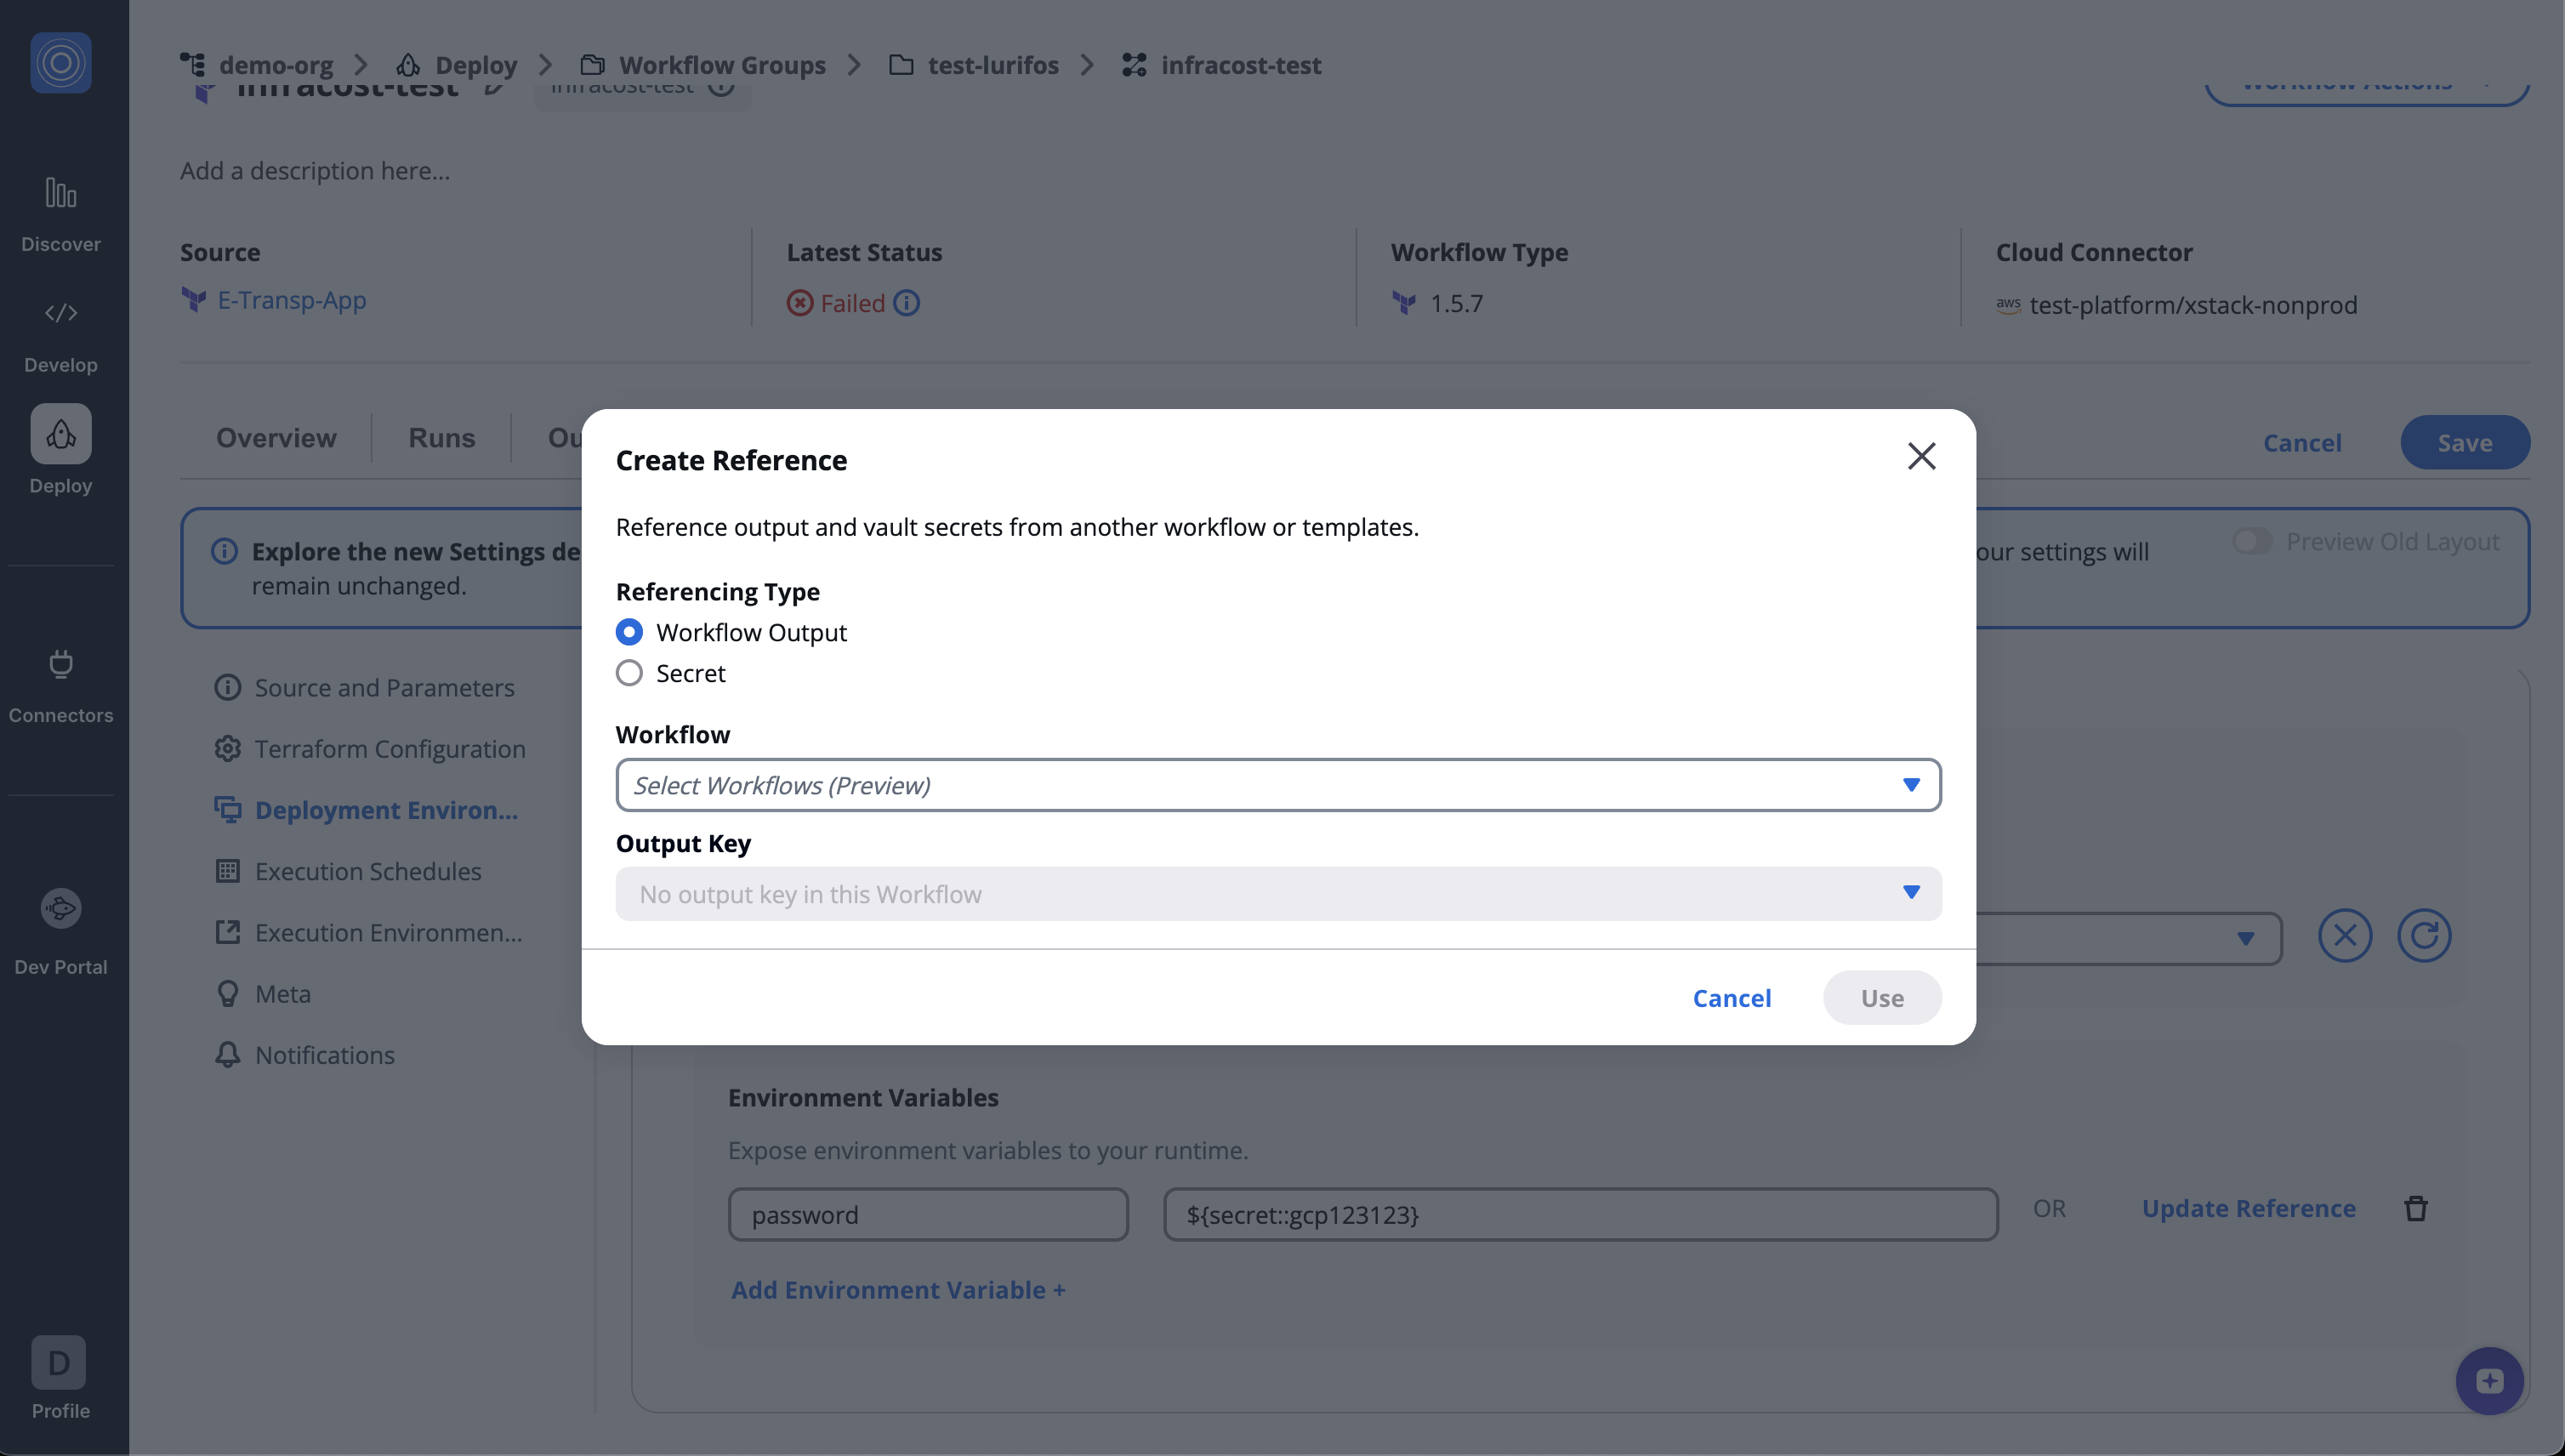This screenshot has width=2565, height=1456.
Task: Open the Develop code icon
Action: 61,313
